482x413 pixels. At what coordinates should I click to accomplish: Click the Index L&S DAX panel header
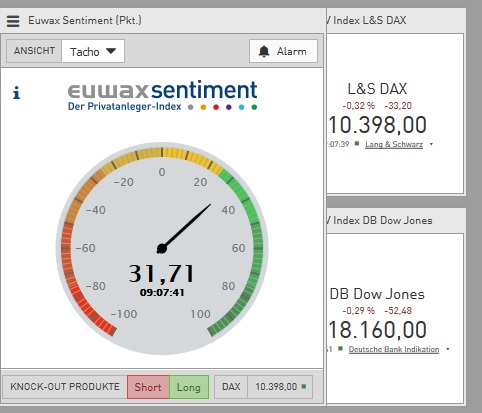coord(396,21)
